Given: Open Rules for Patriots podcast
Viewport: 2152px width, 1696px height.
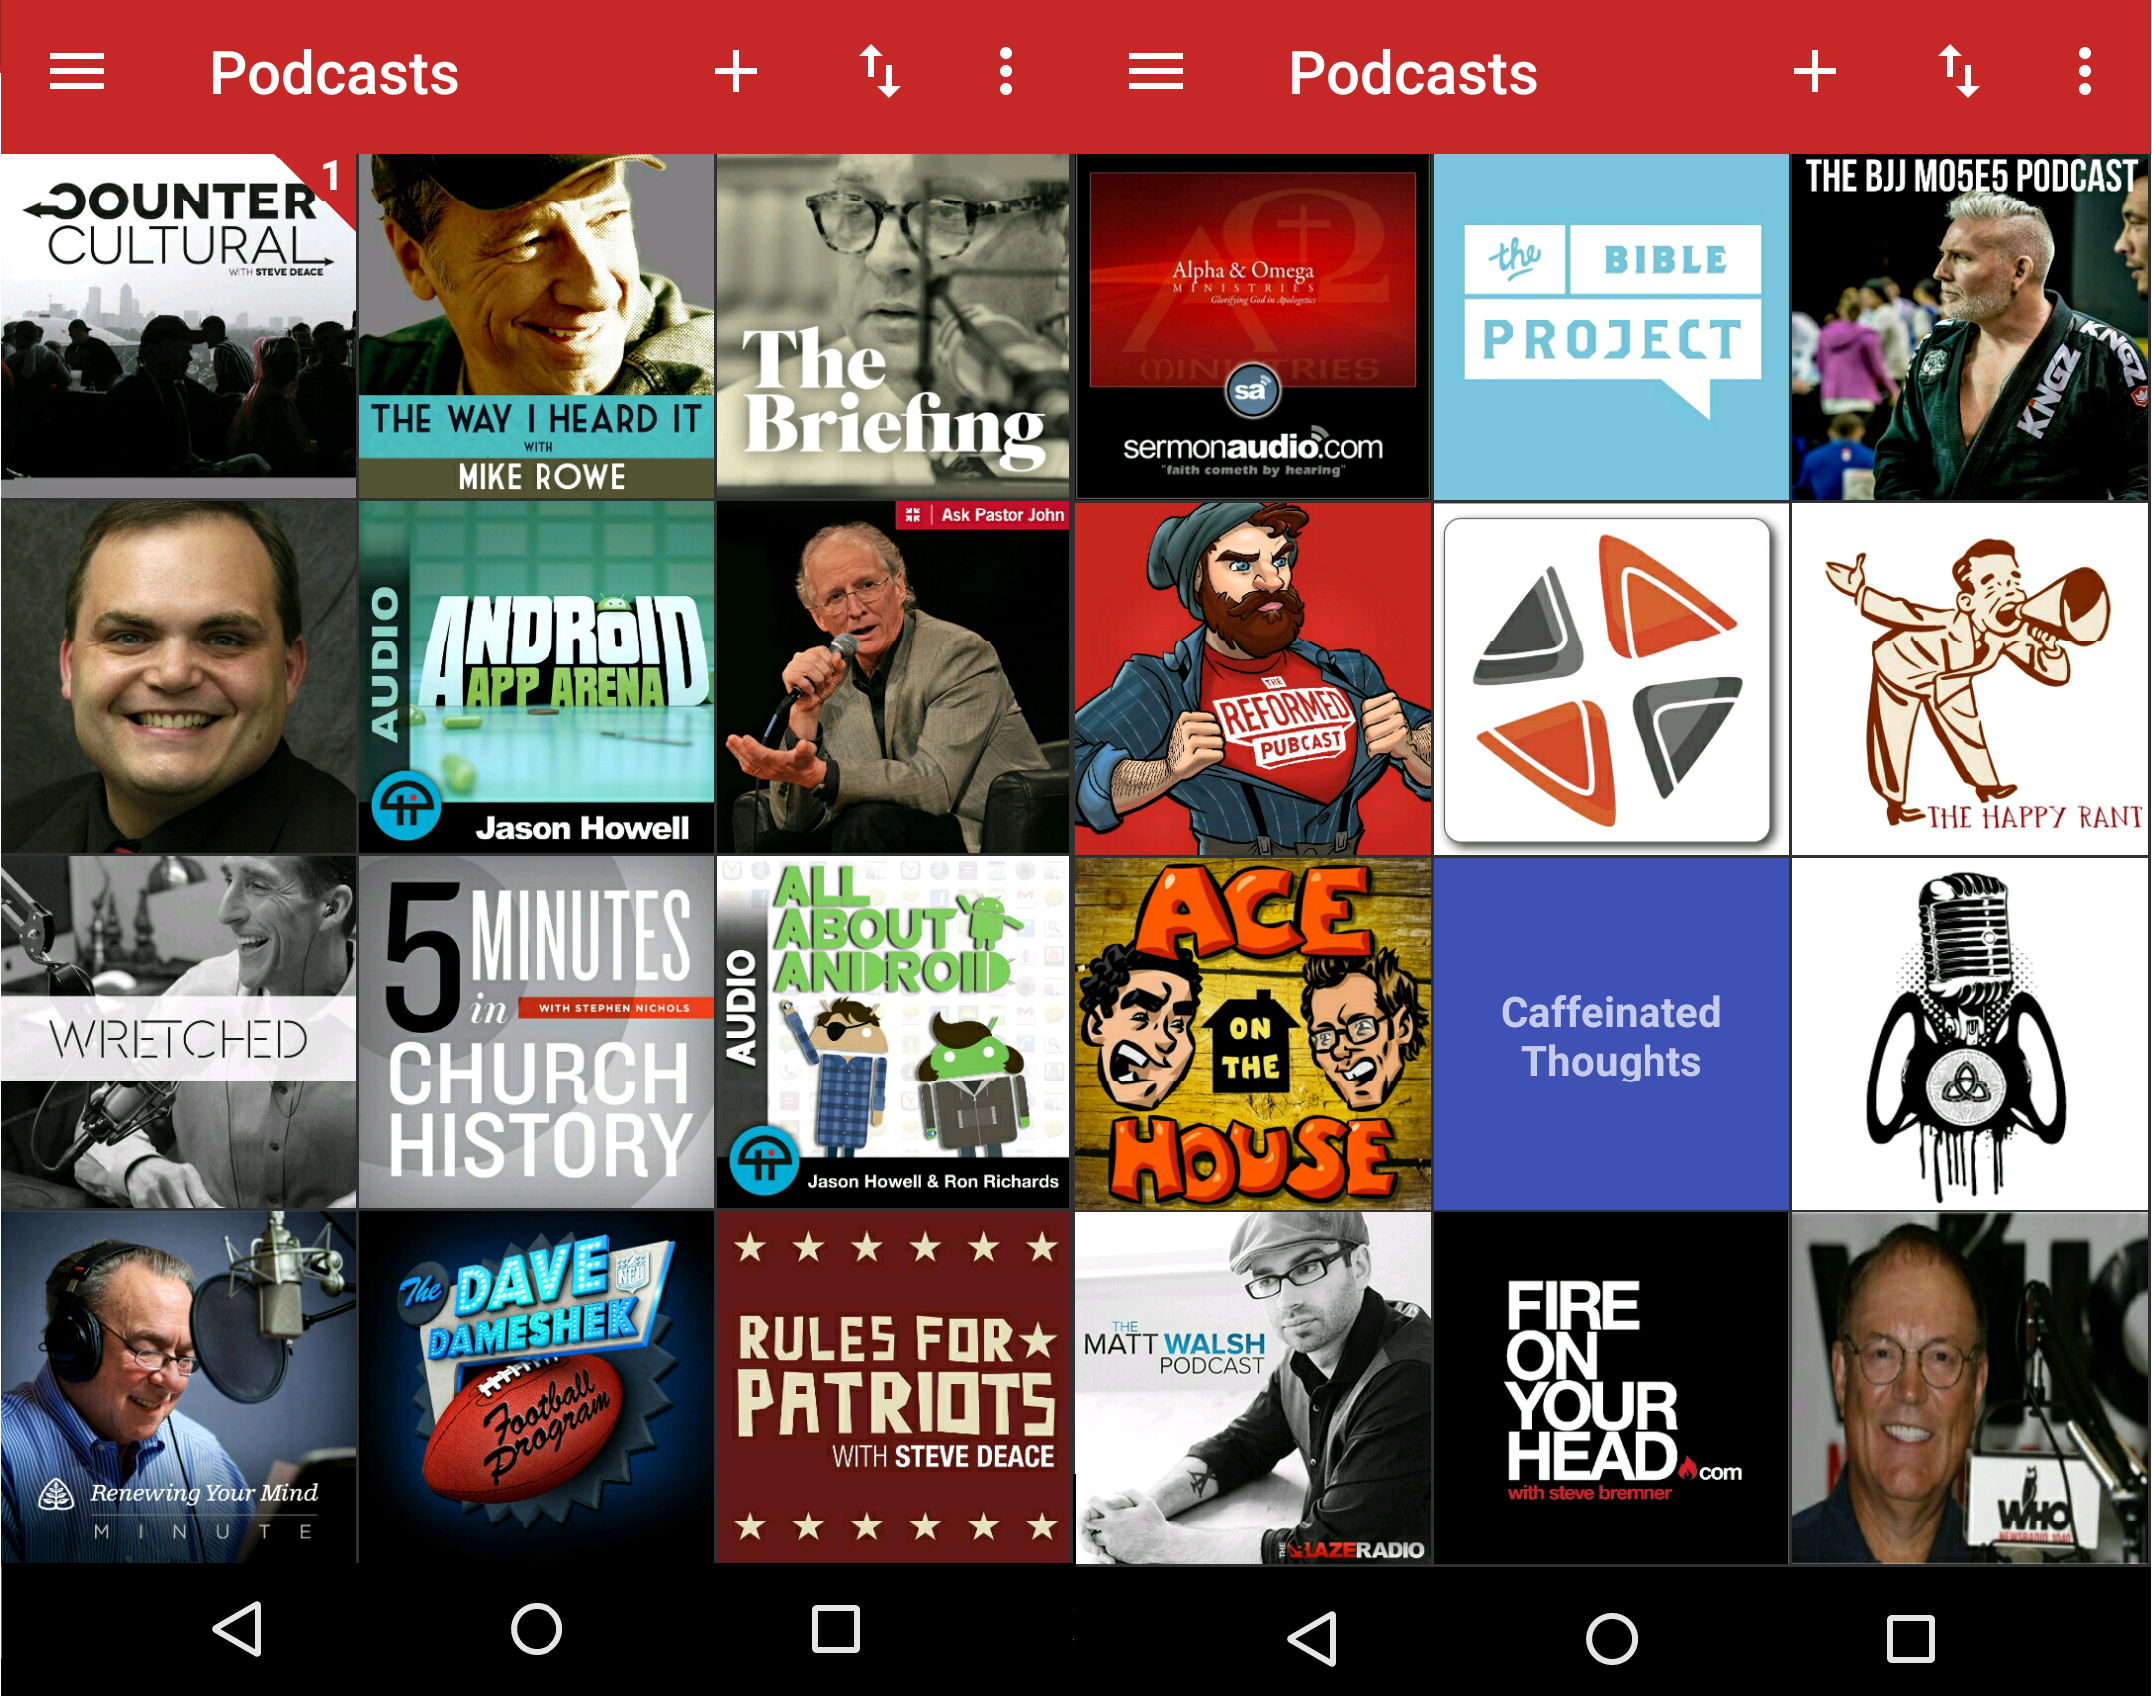Looking at the screenshot, I should pyautogui.click(x=893, y=1387).
